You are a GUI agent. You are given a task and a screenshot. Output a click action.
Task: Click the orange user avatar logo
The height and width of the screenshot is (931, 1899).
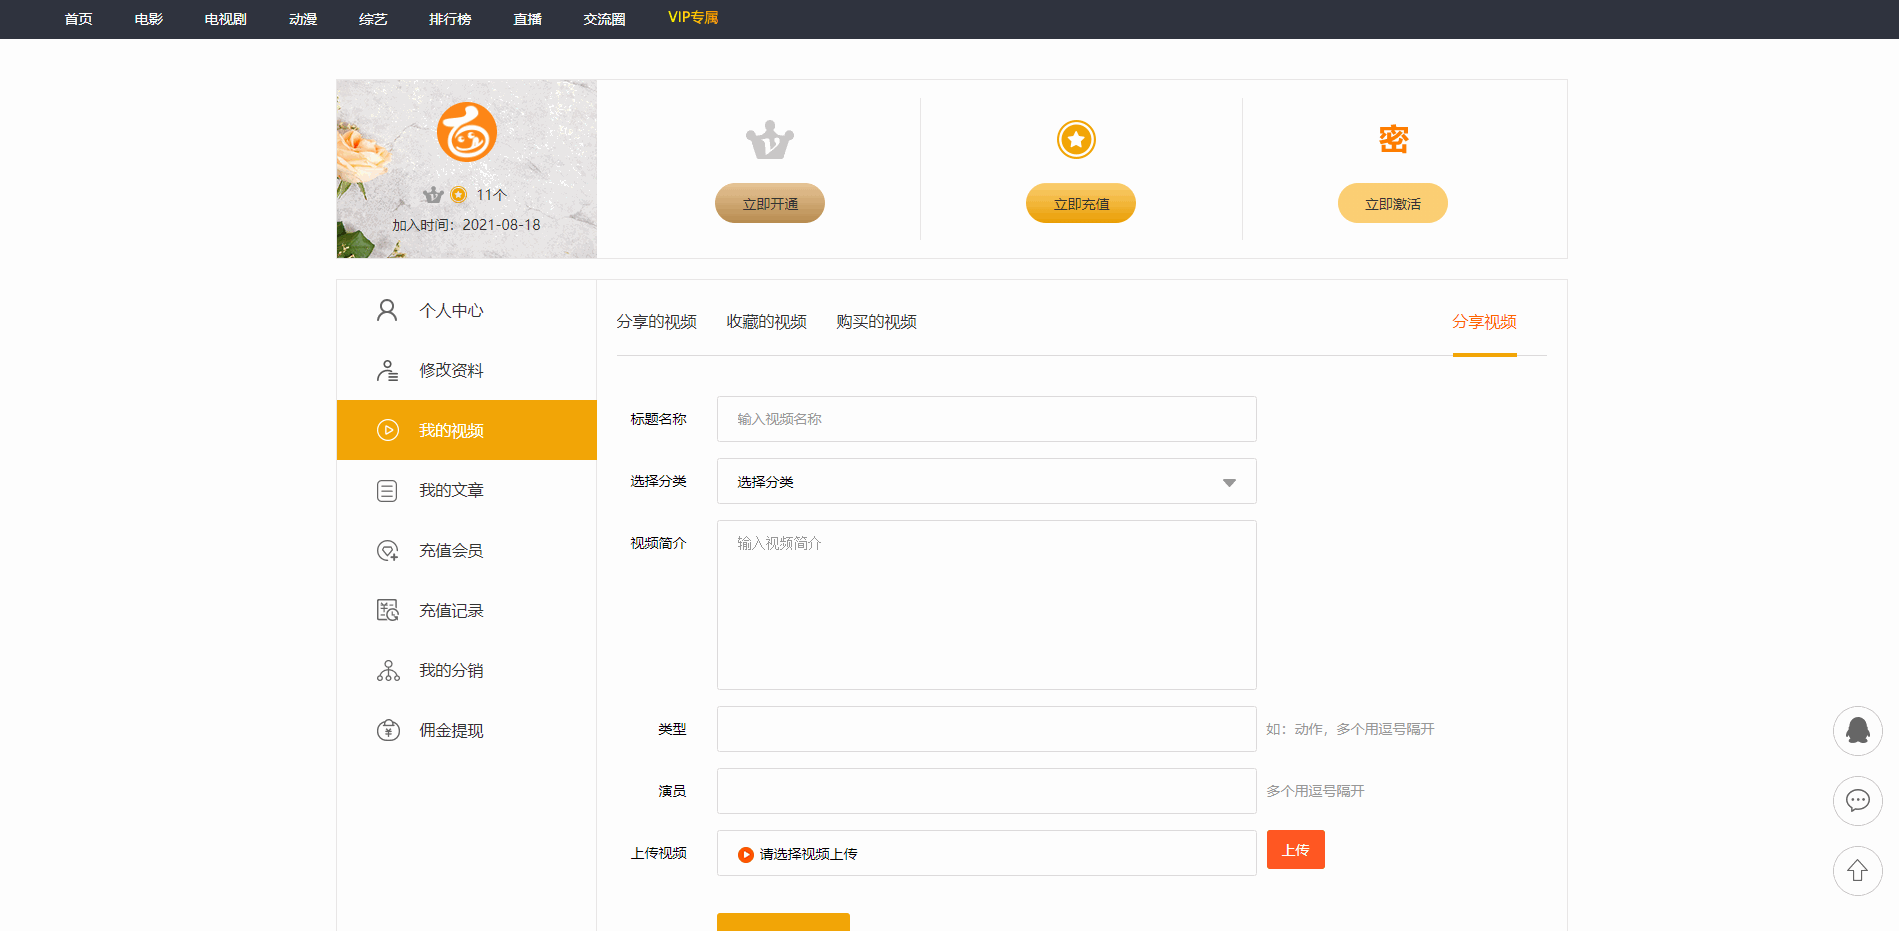point(466,132)
